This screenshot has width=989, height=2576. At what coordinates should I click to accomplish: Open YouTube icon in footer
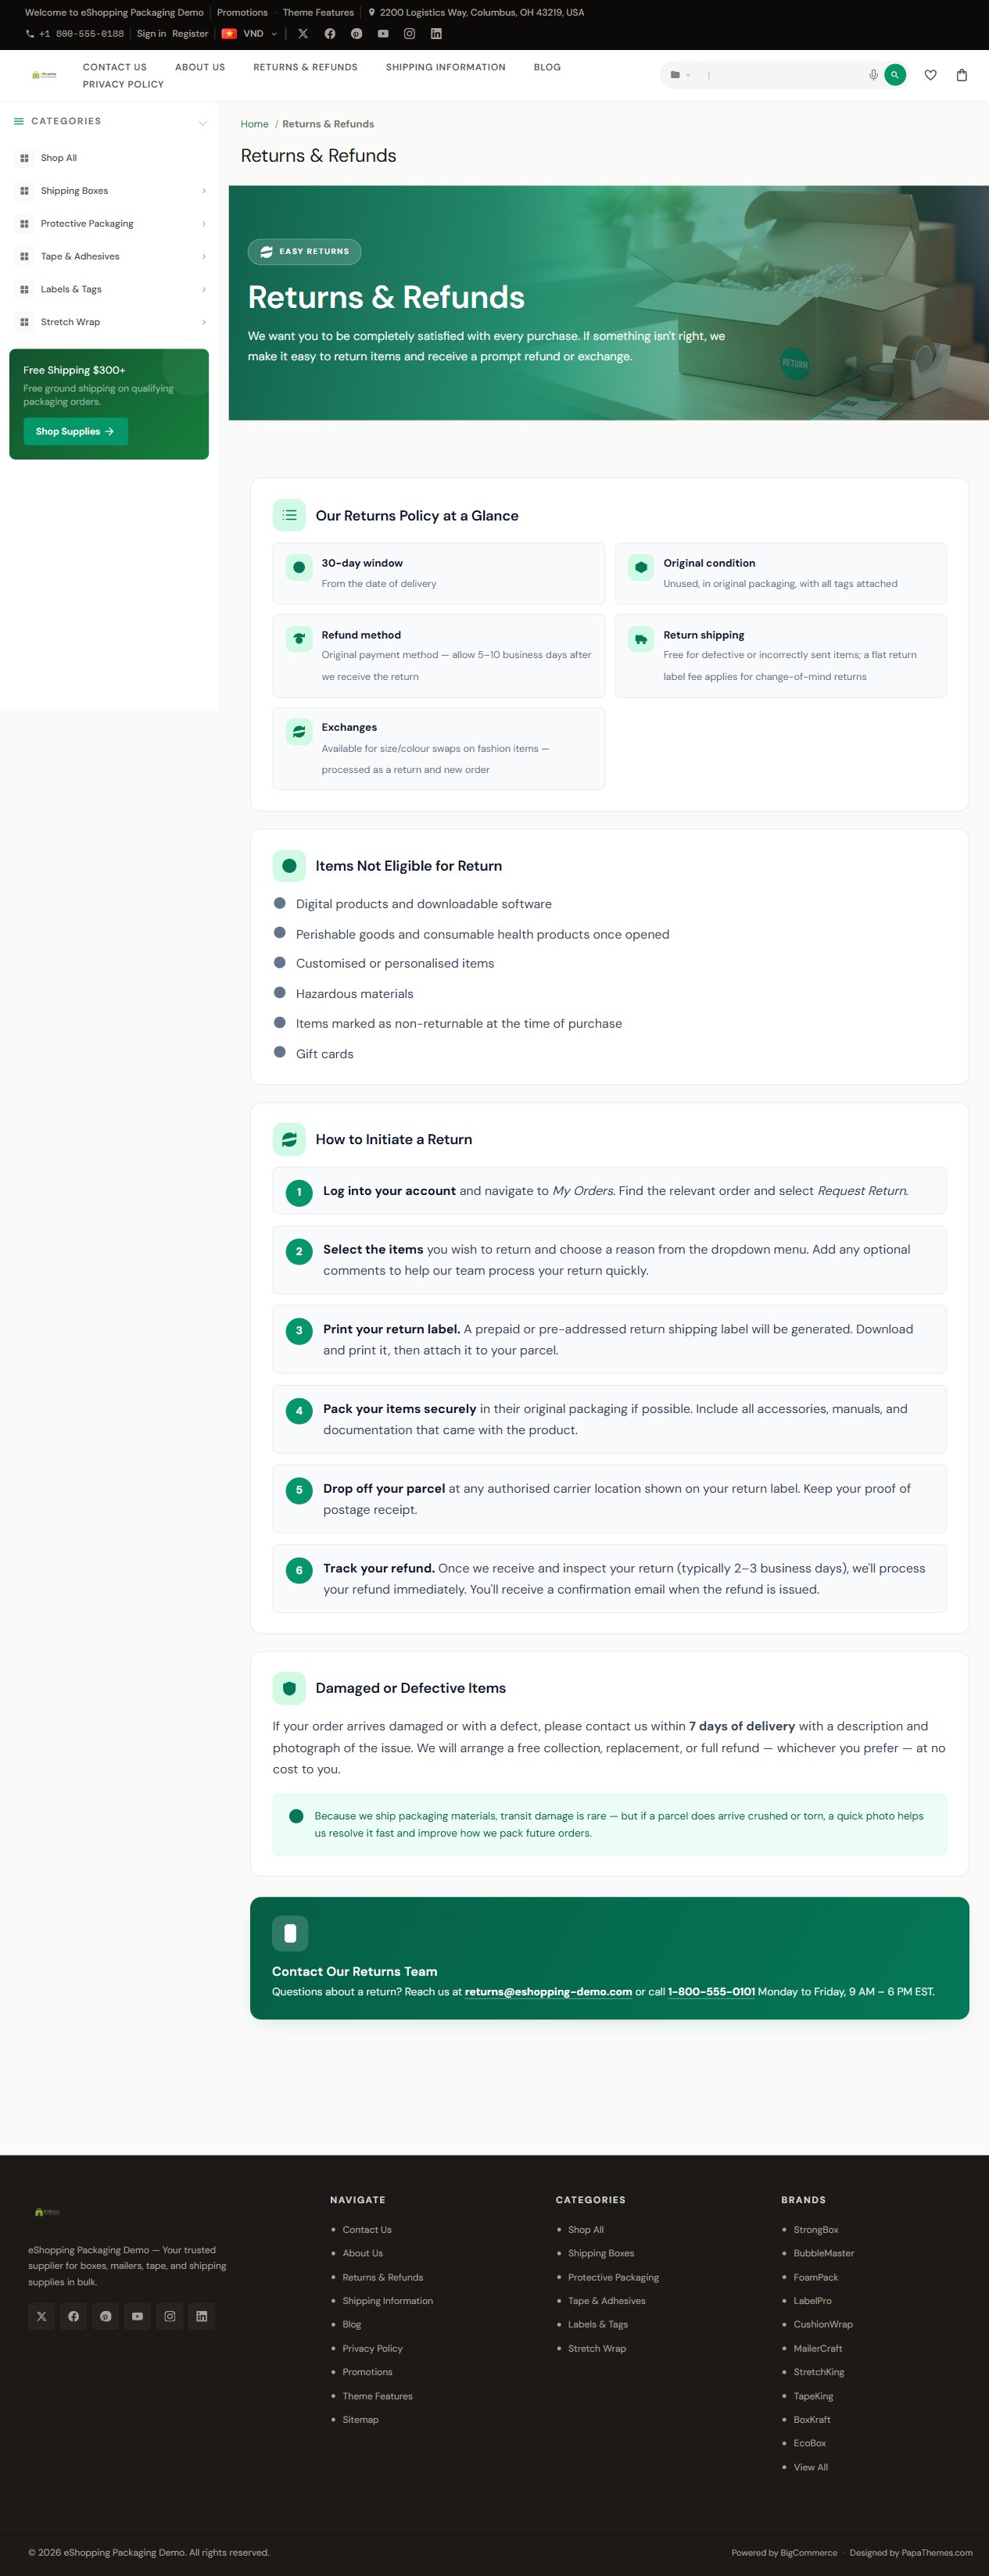pos(137,2316)
